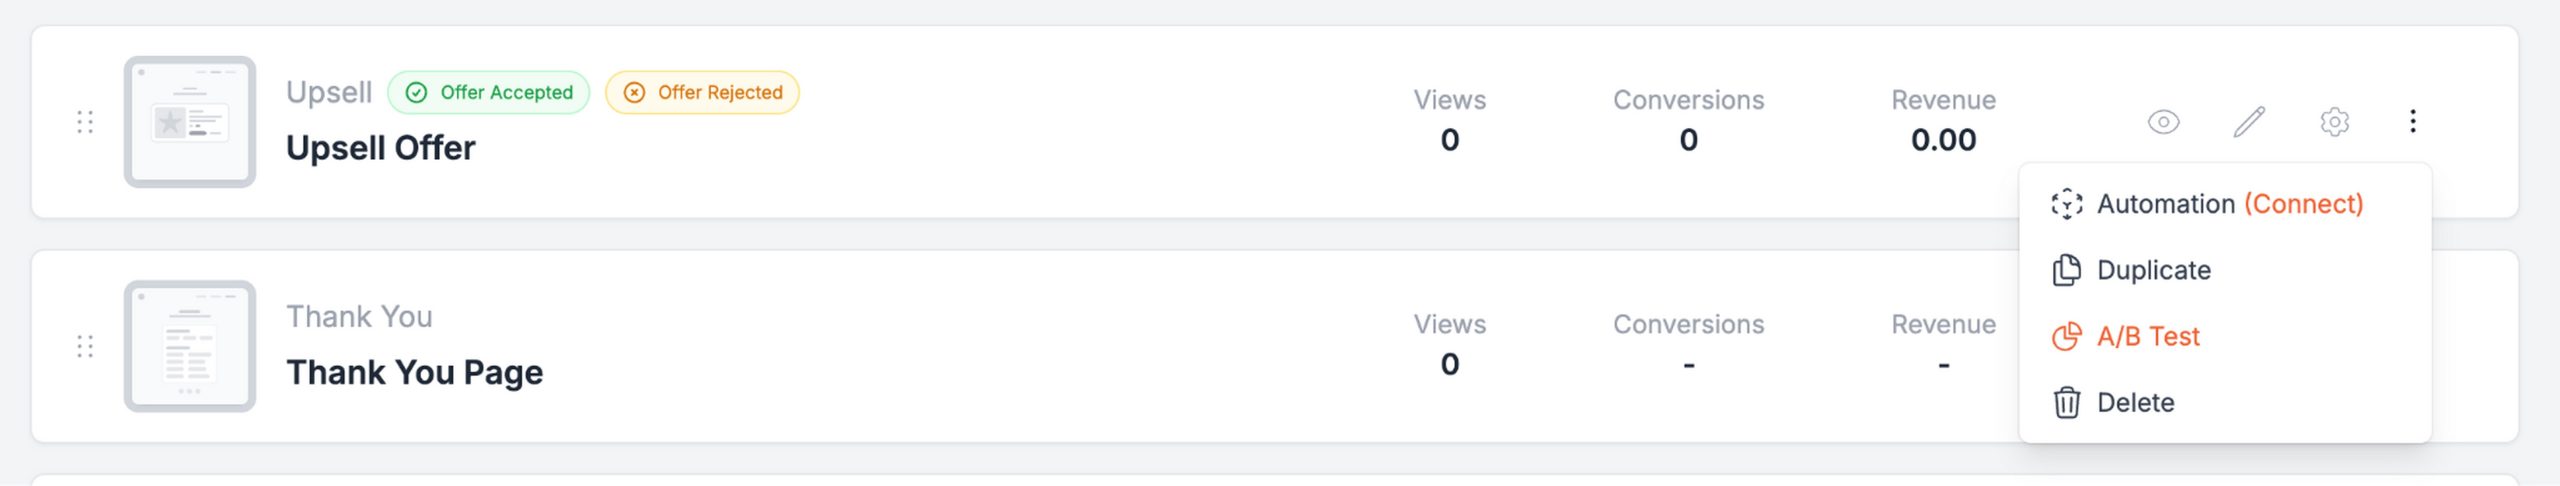The image size is (2560, 486).
Task: Click Delete in the step menu
Action: [2135, 402]
